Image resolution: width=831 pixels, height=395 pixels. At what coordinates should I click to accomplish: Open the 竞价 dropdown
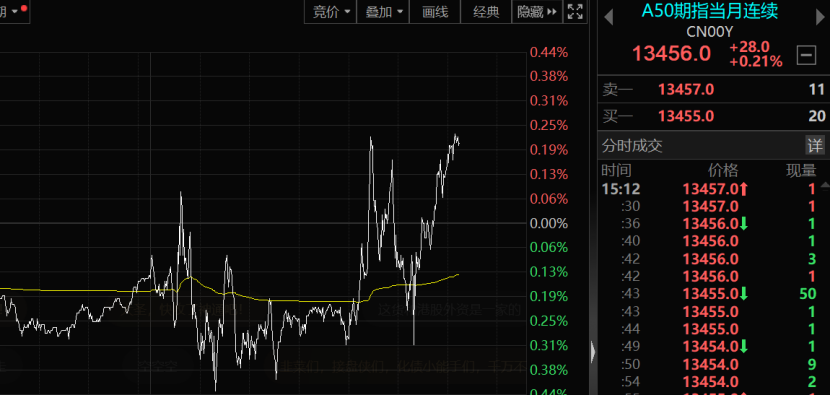tap(331, 12)
